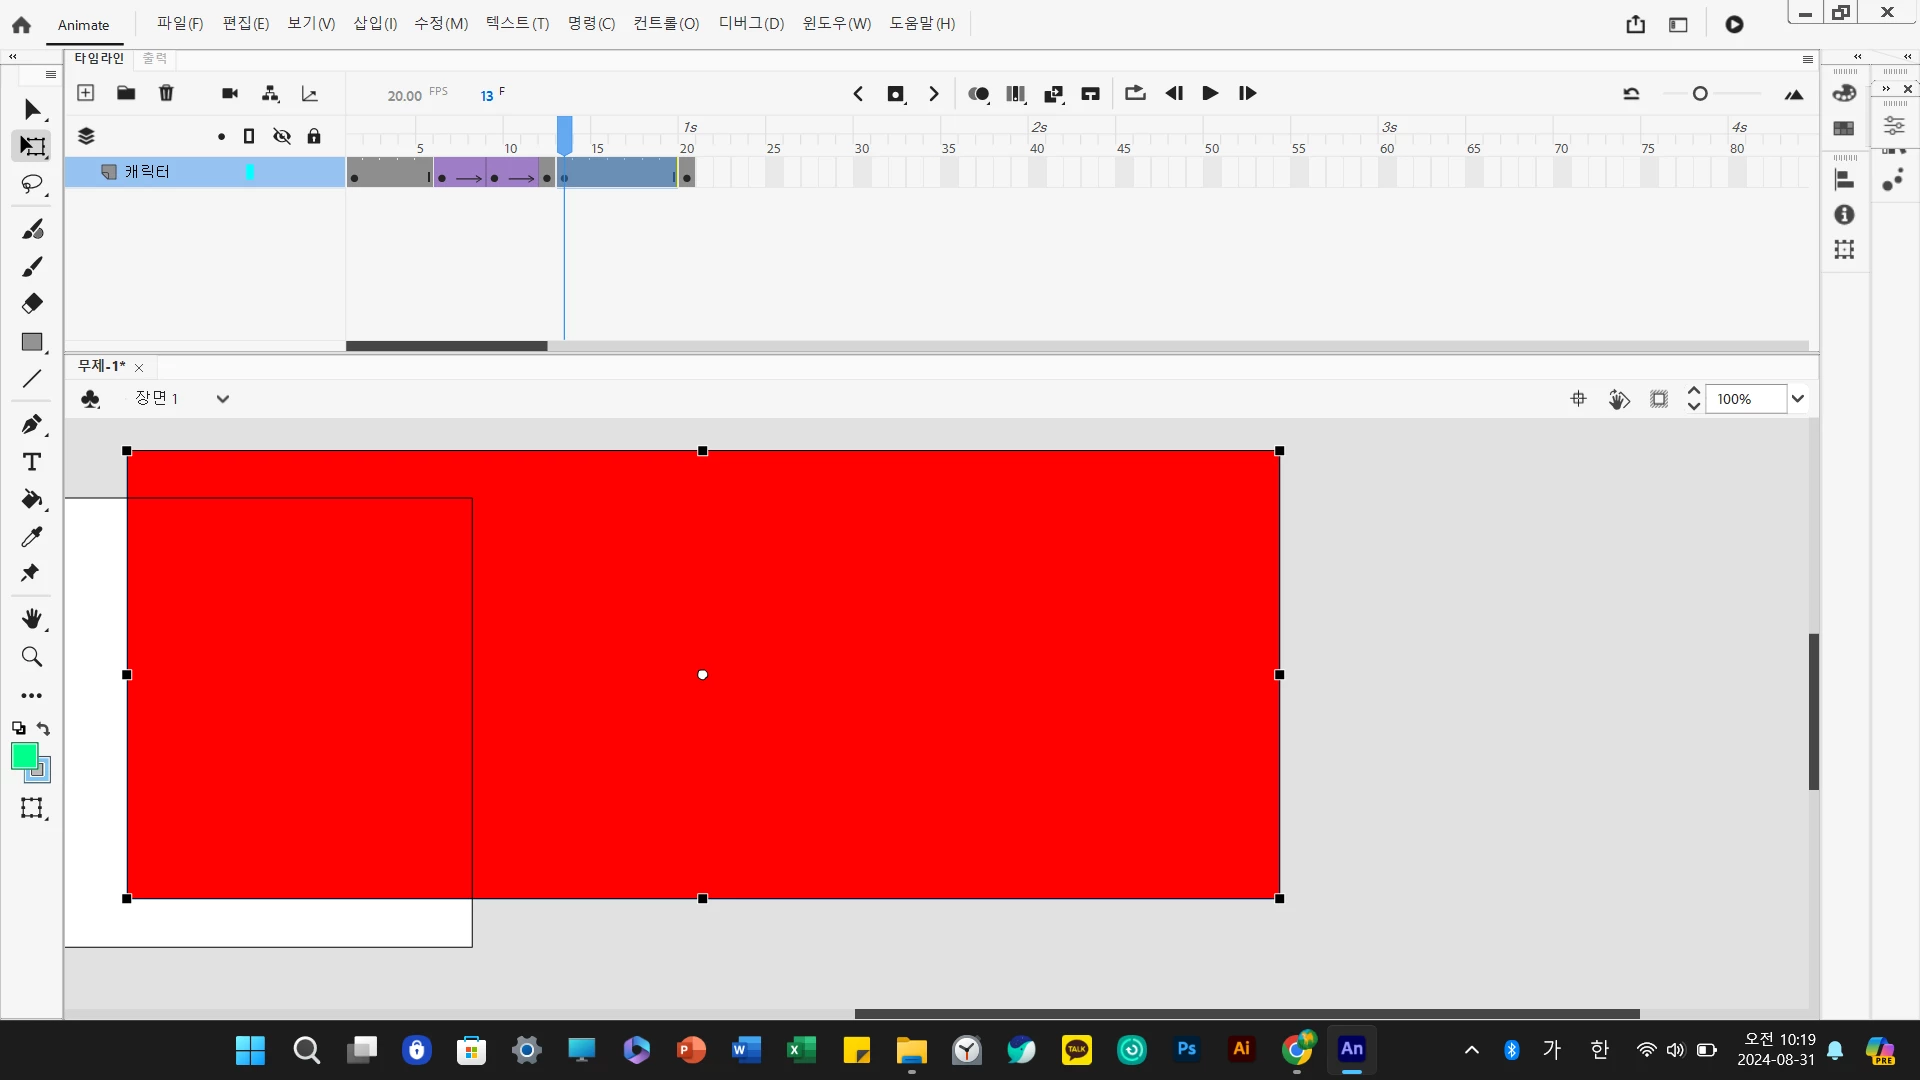
Task: Select the Lasso tool
Action: (32, 185)
